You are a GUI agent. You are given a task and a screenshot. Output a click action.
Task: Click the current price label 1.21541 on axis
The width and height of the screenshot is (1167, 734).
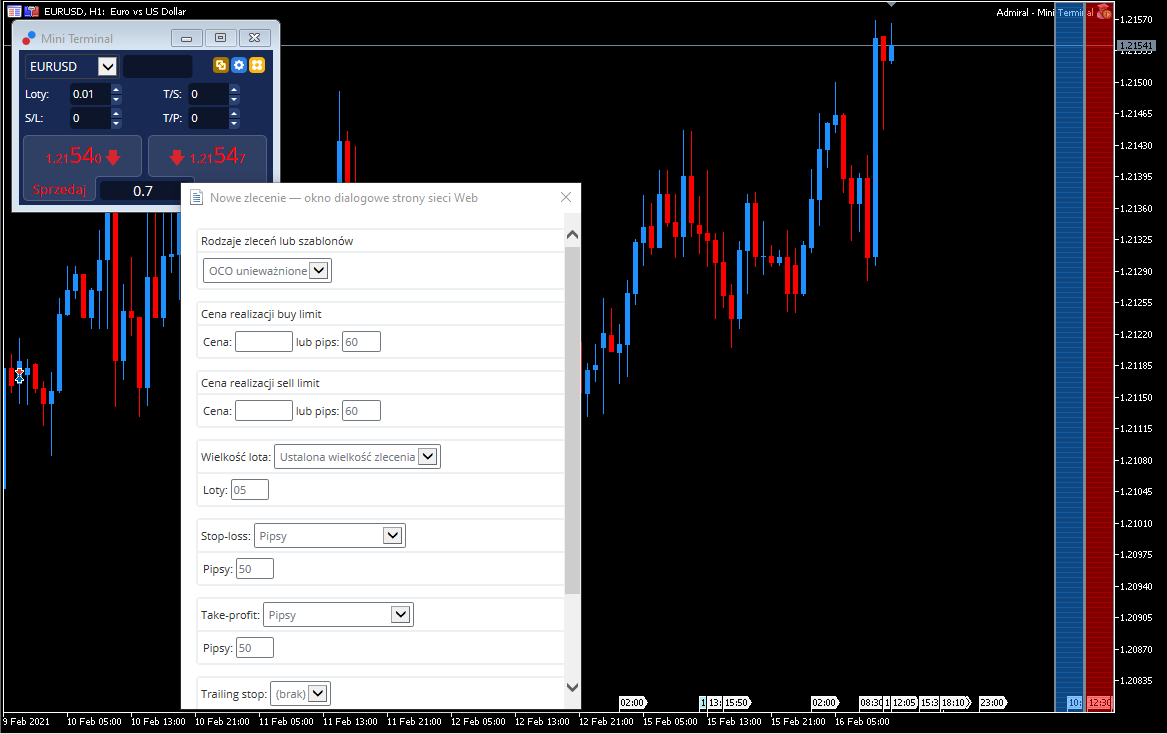[x=1136, y=45]
